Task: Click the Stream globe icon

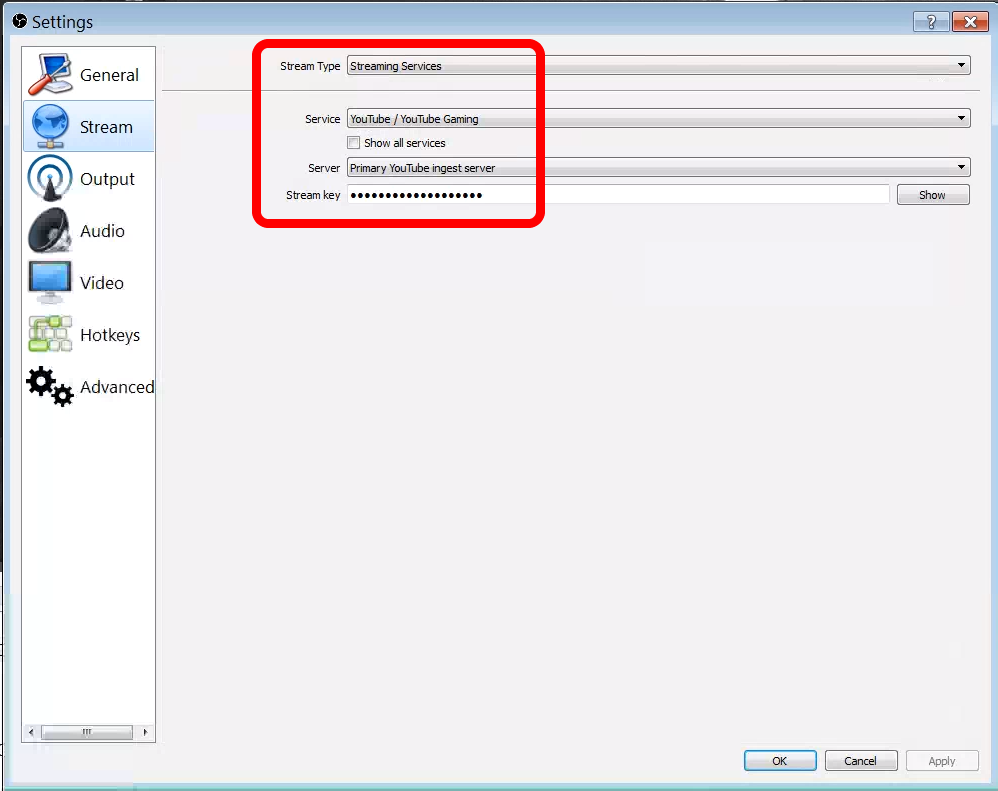Action: pos(50,126)
